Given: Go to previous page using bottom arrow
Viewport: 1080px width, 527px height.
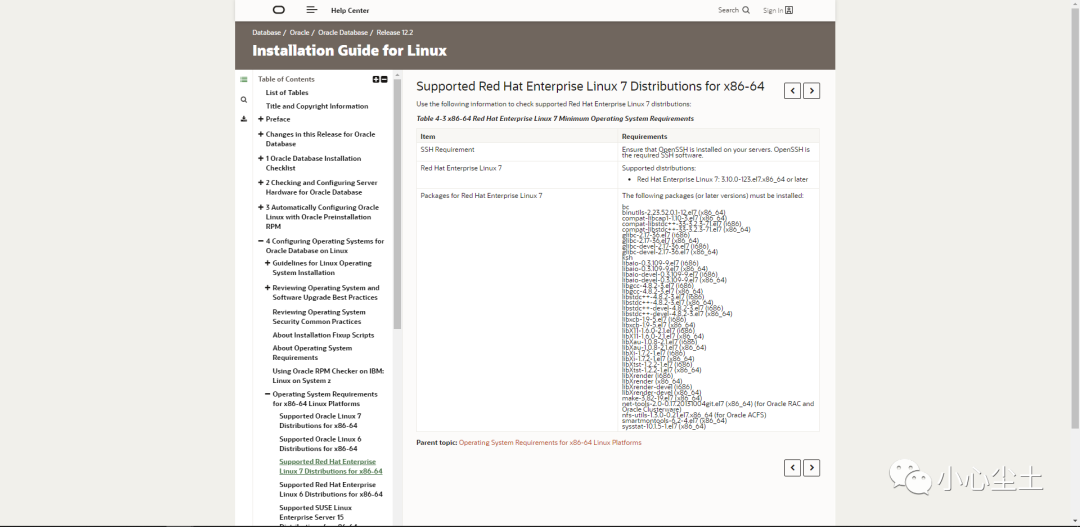Looking at the screenshot, I should (x=792, y=468).
